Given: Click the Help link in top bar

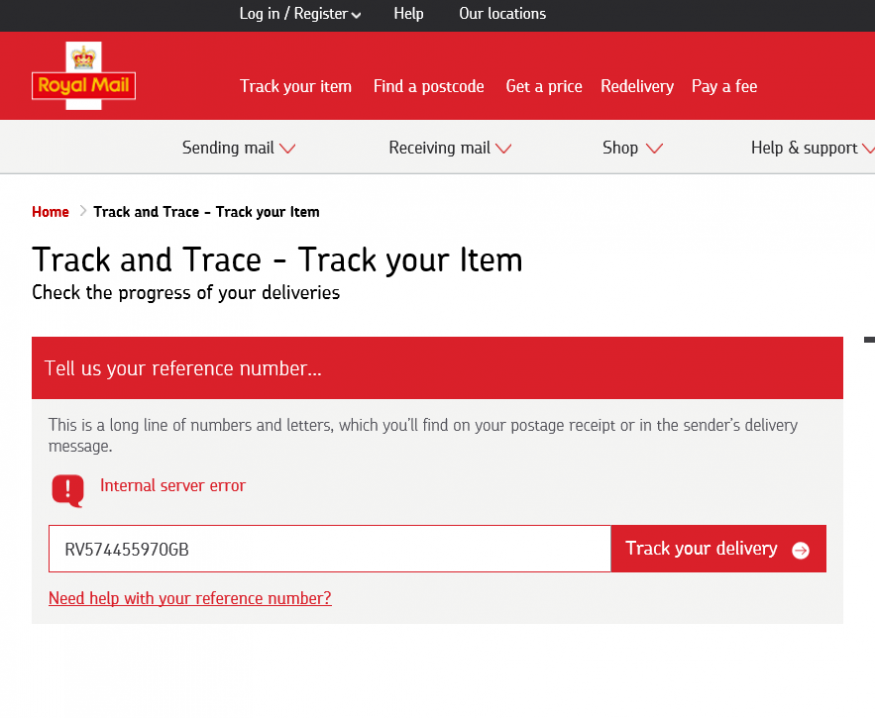Looking at the screenshot, I should click(x=408, y=14).
